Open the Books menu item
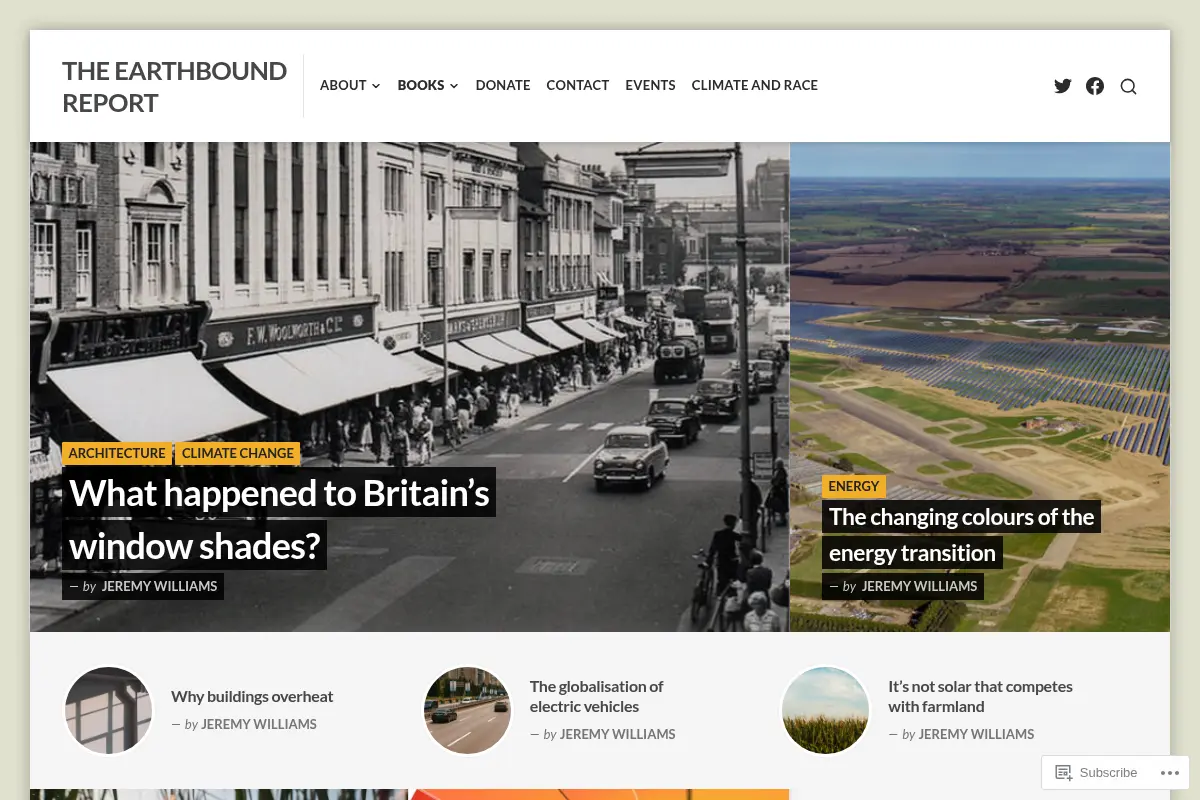Screen dimensions: 1200x800 (x=421, y=85)
